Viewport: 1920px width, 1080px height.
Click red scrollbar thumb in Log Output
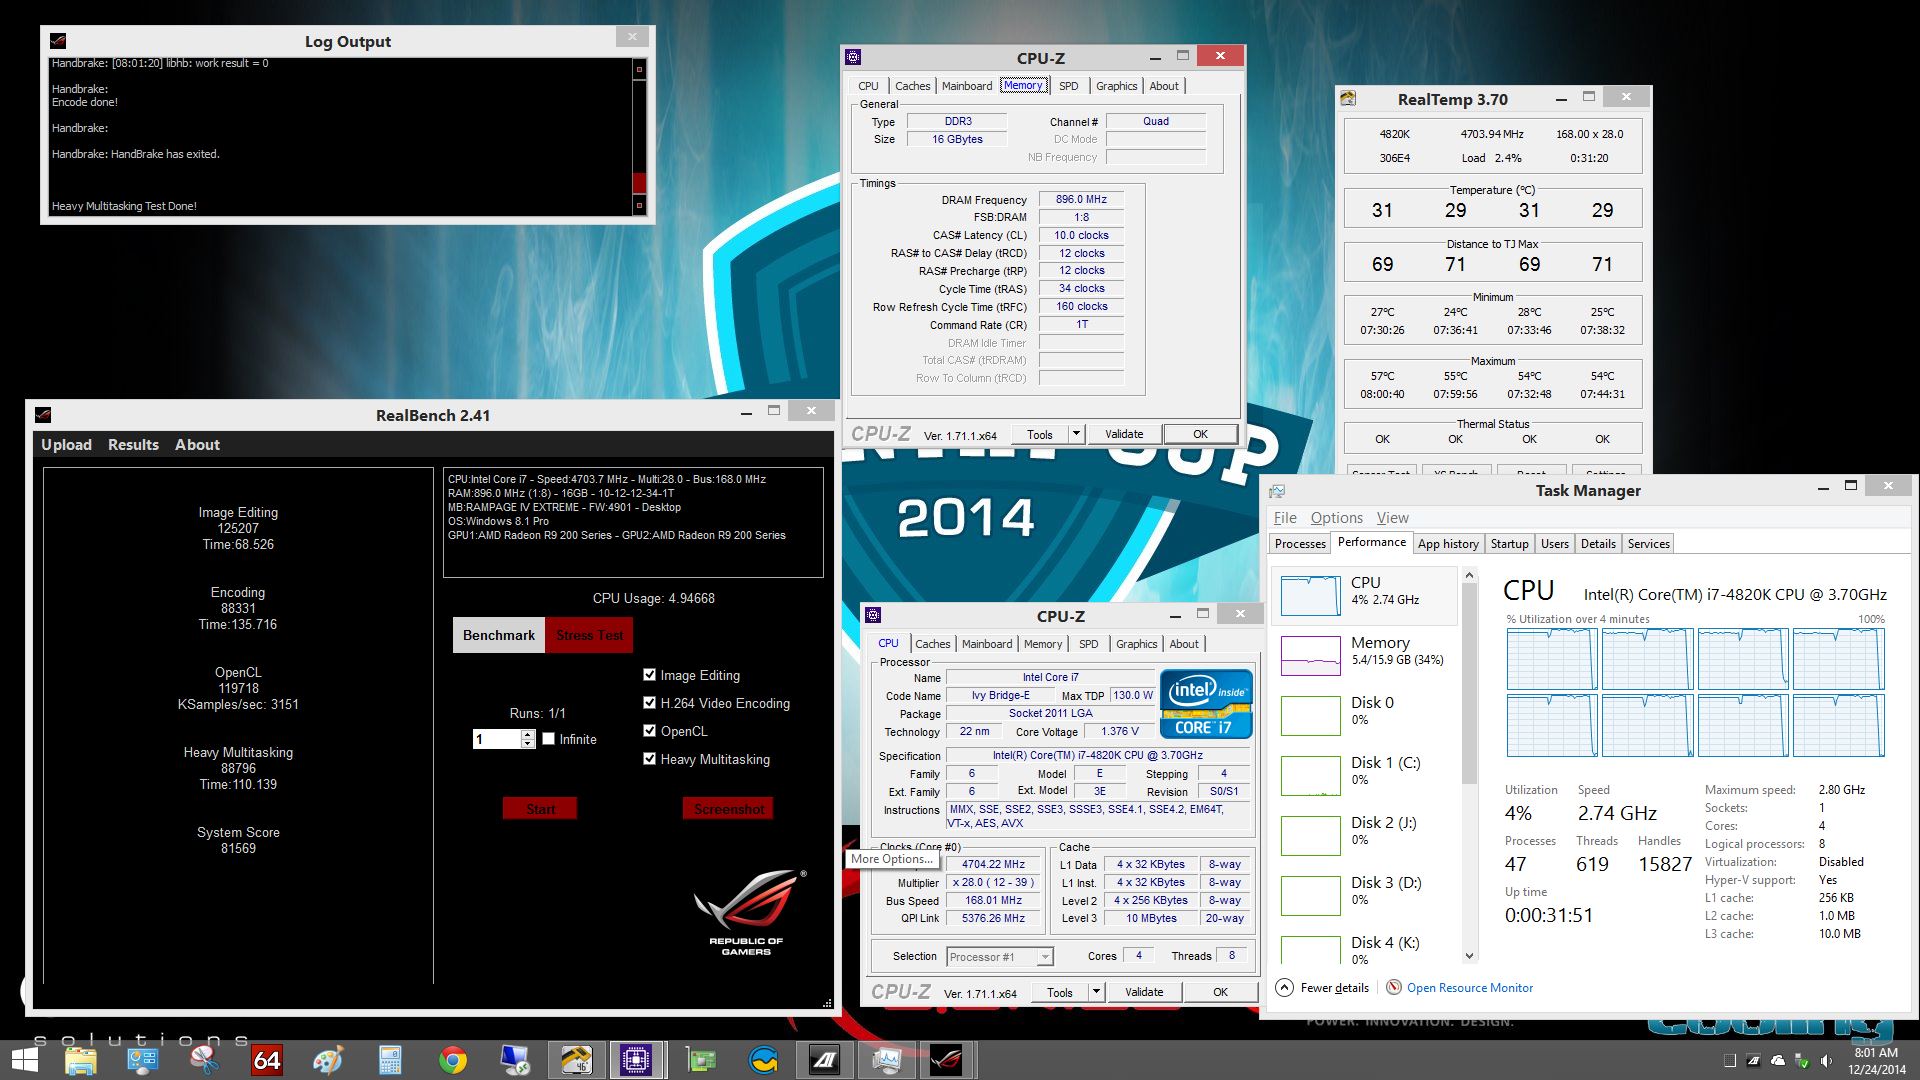(x=639, y=184)
